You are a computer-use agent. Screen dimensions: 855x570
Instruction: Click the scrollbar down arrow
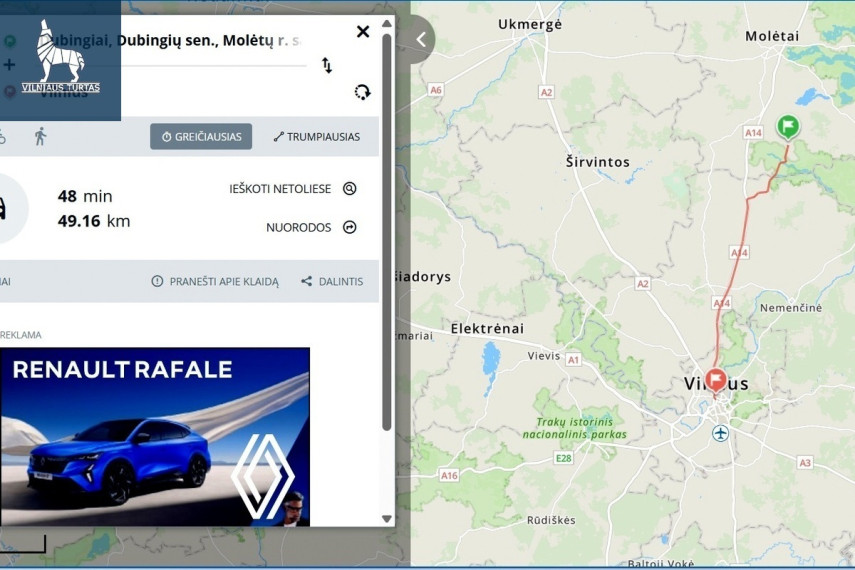coord(387,519)
